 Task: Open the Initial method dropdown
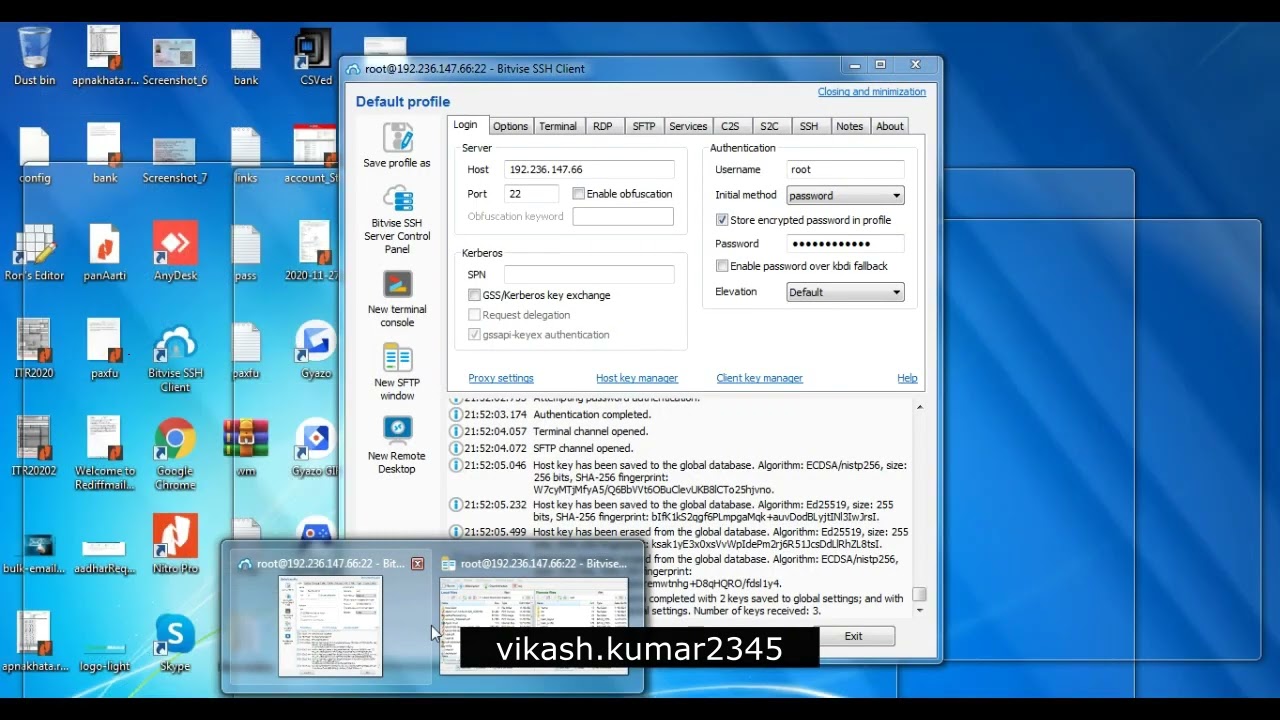tap(845, 195)
